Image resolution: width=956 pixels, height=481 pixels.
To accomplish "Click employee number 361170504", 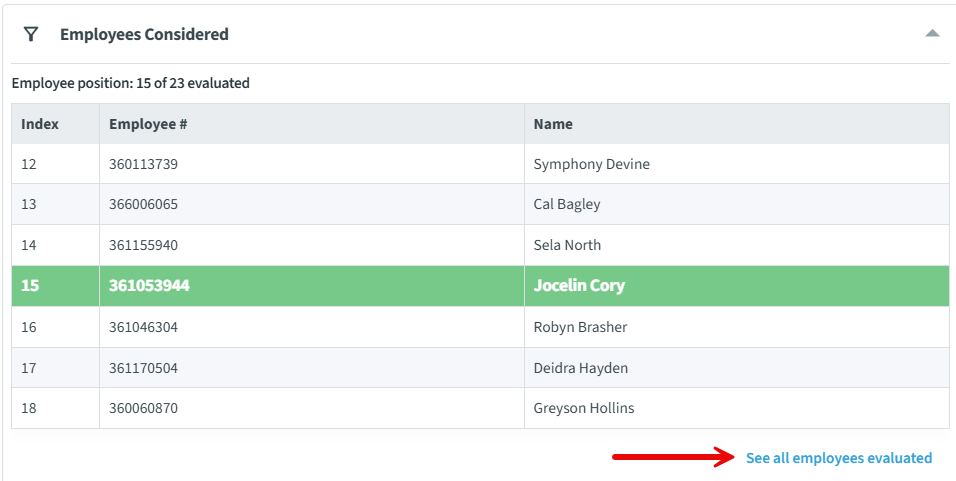I will [143, 368].
